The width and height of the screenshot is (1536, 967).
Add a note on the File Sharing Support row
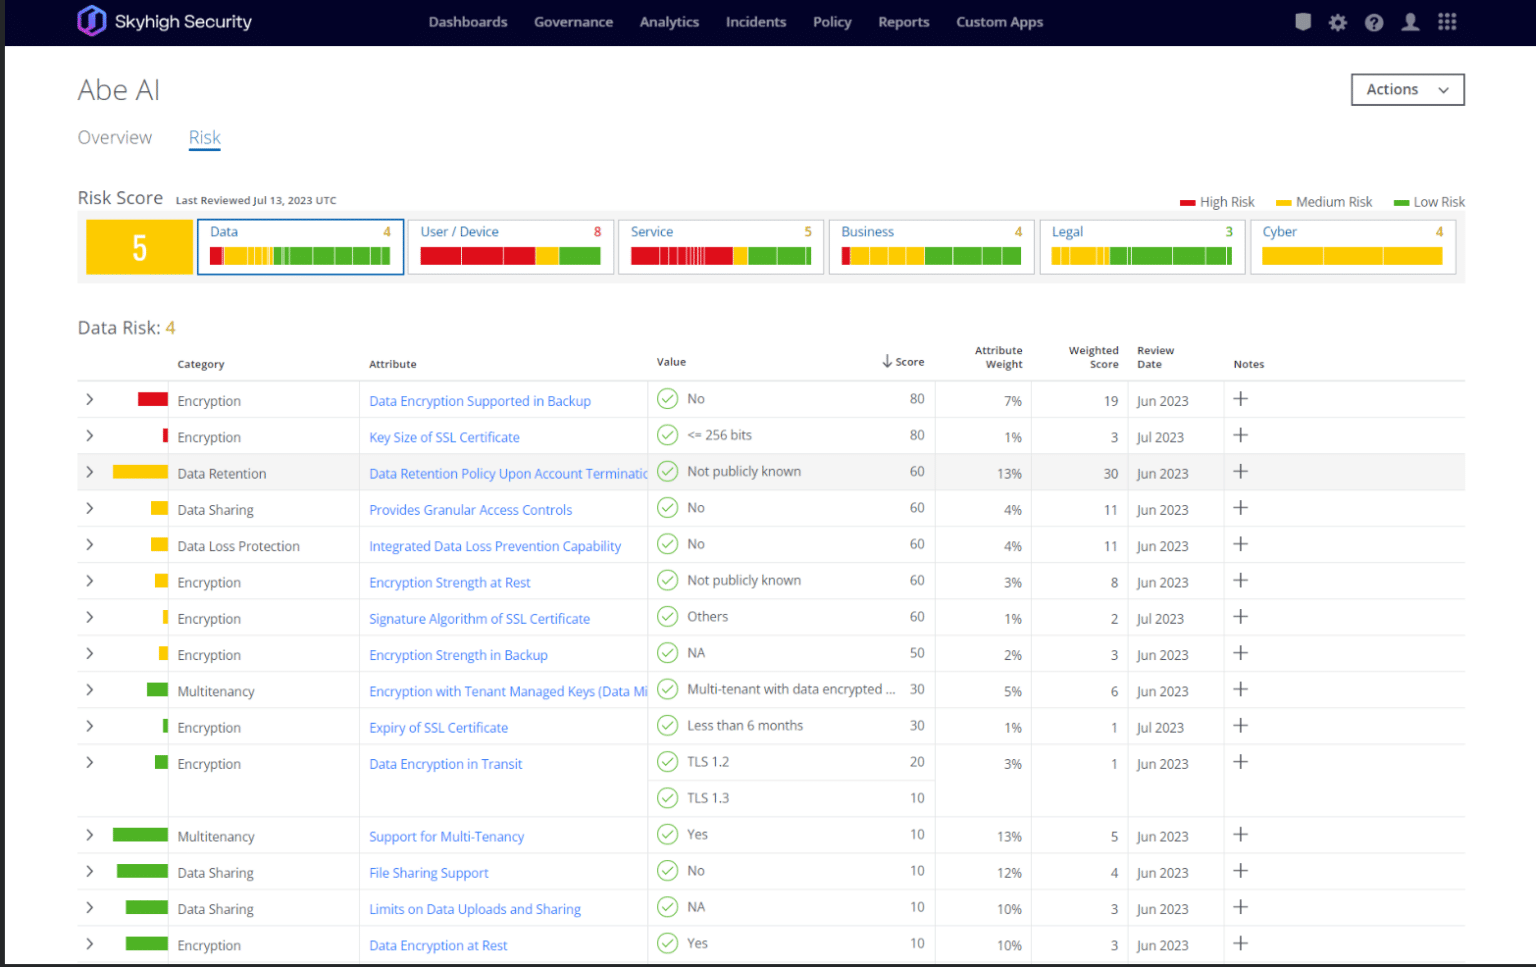tap(1240, 870)
